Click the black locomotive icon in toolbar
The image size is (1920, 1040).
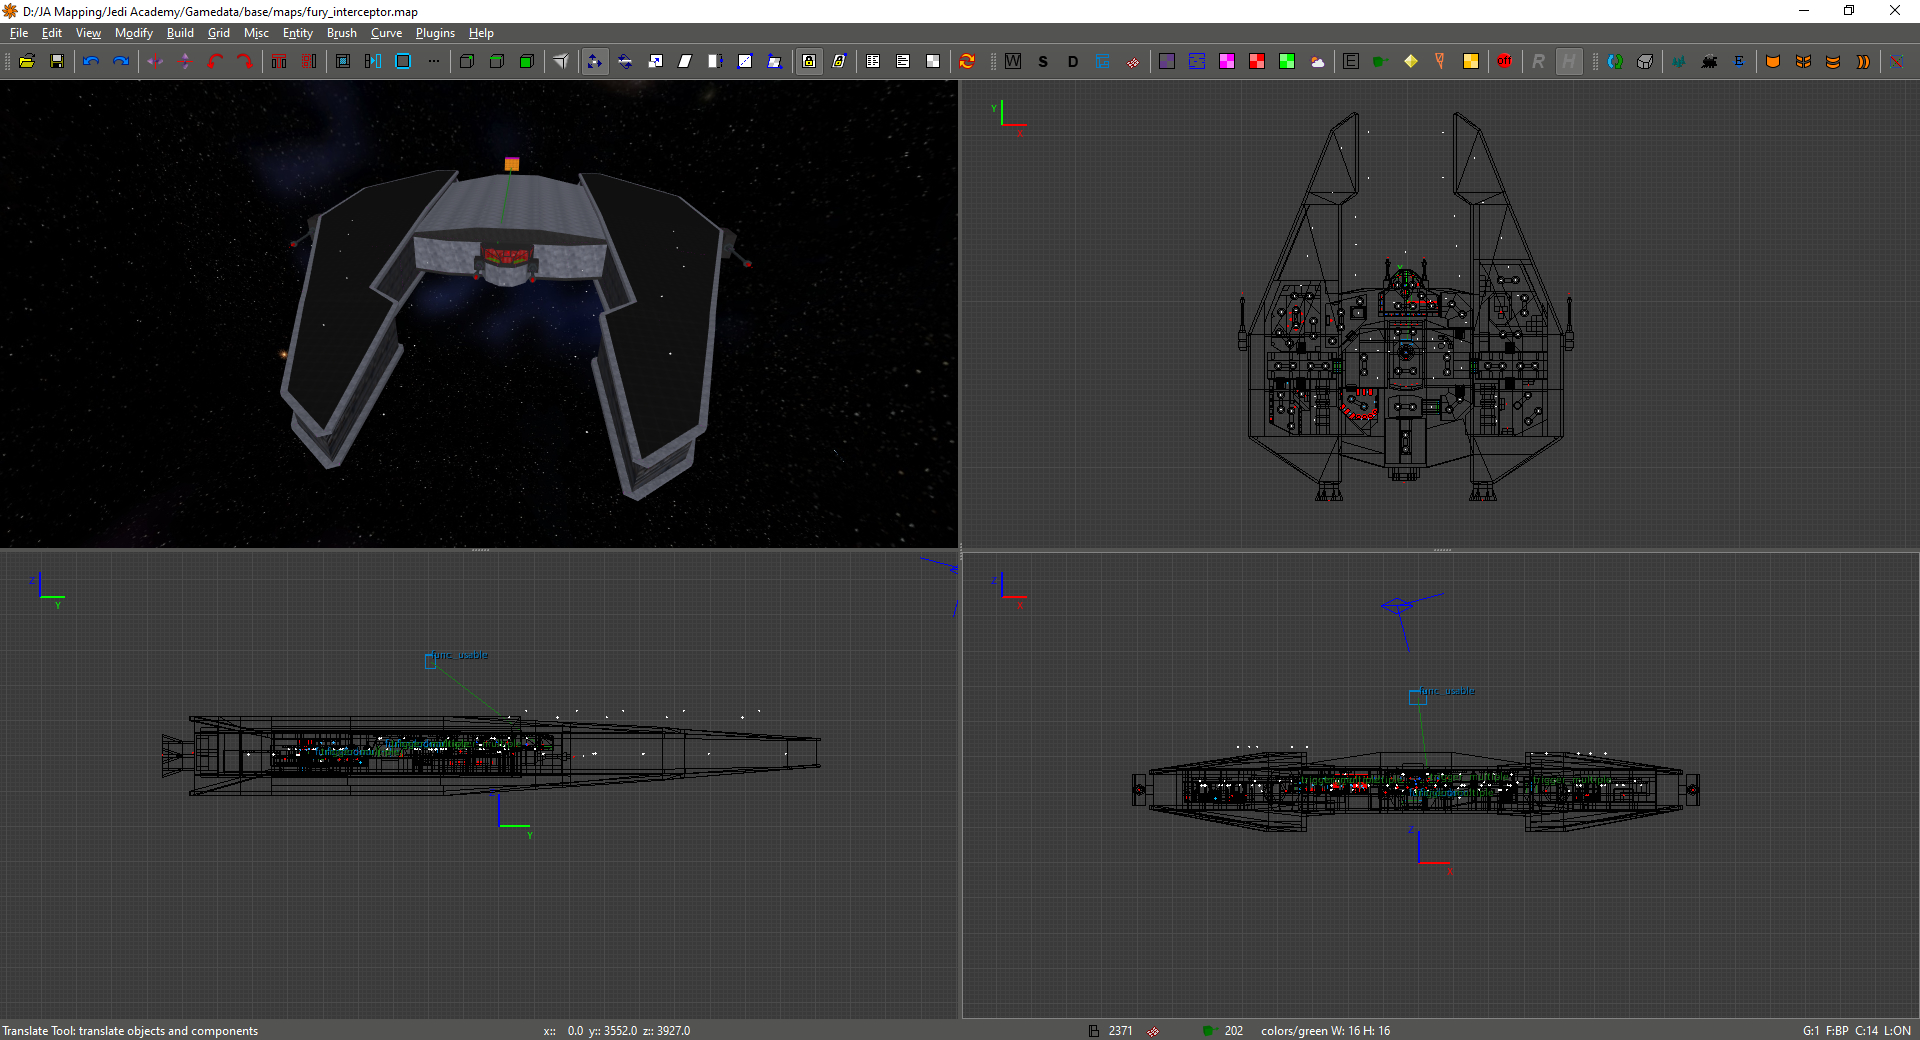click(x=1709, y=61)
